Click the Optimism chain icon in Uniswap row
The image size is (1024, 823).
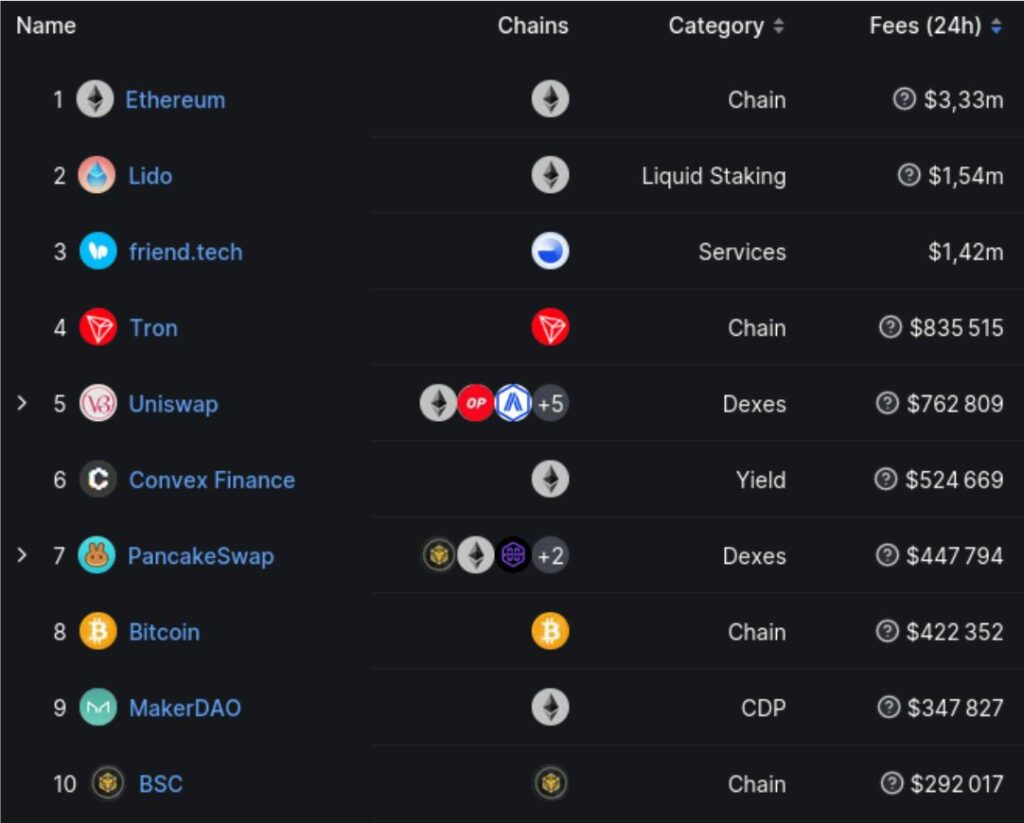pyautogui.click(x=475, y=404)
